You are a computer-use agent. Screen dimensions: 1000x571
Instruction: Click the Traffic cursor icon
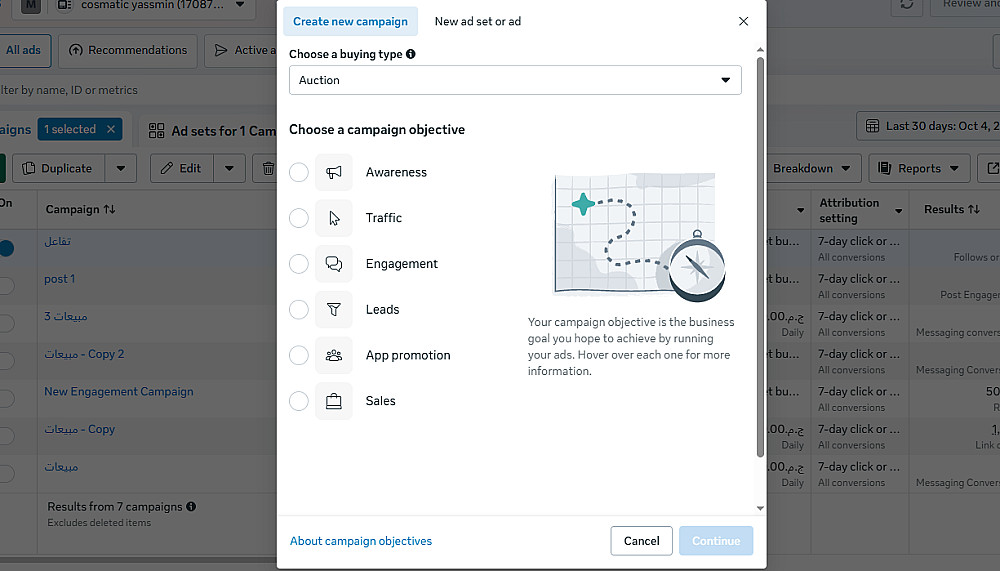(x=334, y=218)
